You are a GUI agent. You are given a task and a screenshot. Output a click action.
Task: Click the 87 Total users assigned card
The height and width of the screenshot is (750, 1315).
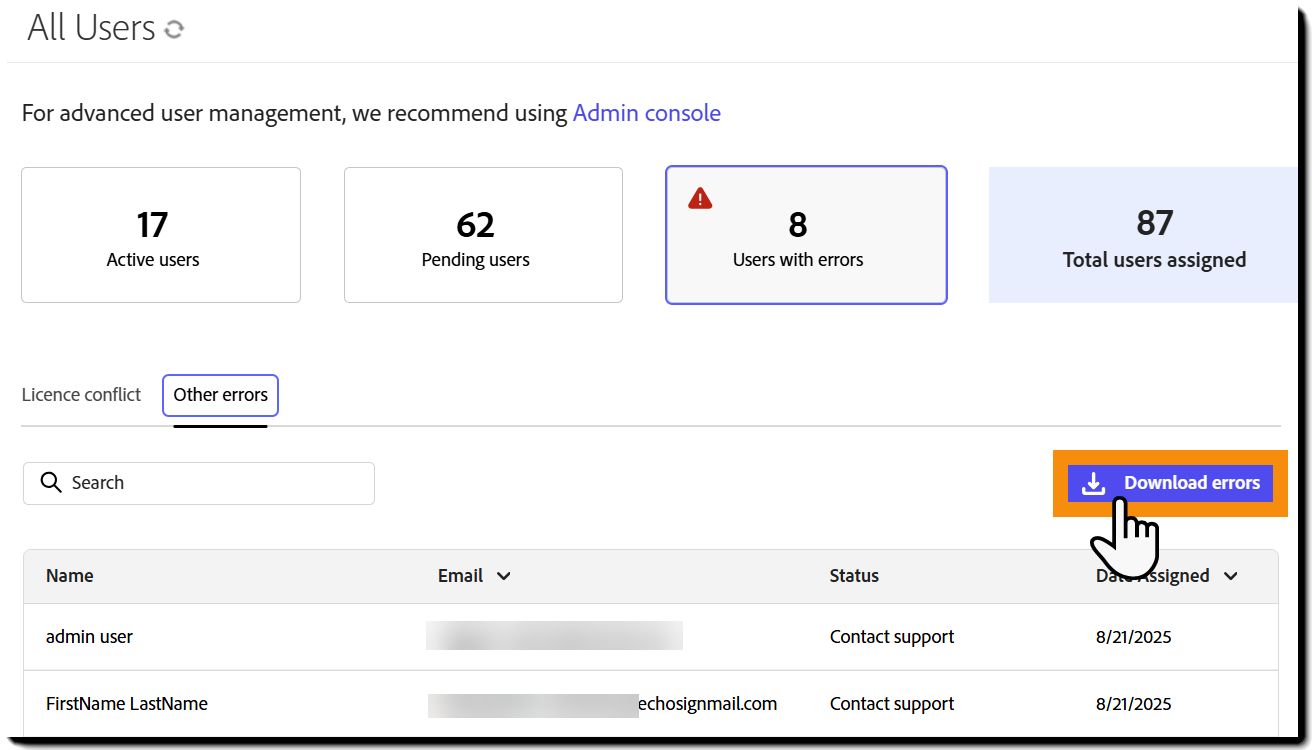click(1143, 235)
